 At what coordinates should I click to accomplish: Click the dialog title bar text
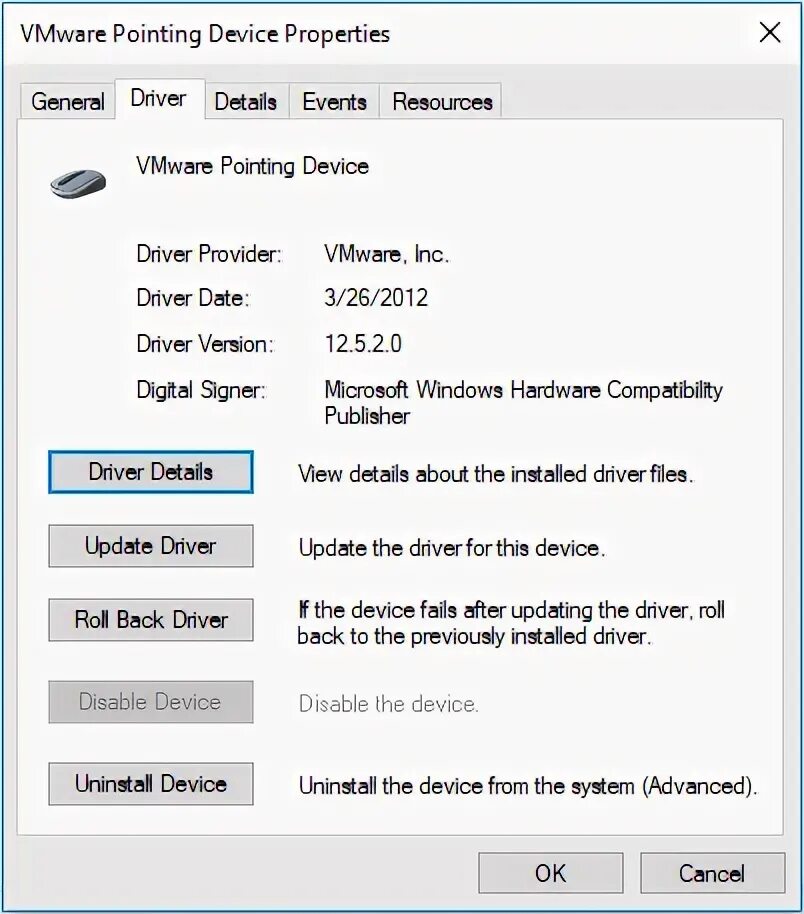[x=205, y=34]
